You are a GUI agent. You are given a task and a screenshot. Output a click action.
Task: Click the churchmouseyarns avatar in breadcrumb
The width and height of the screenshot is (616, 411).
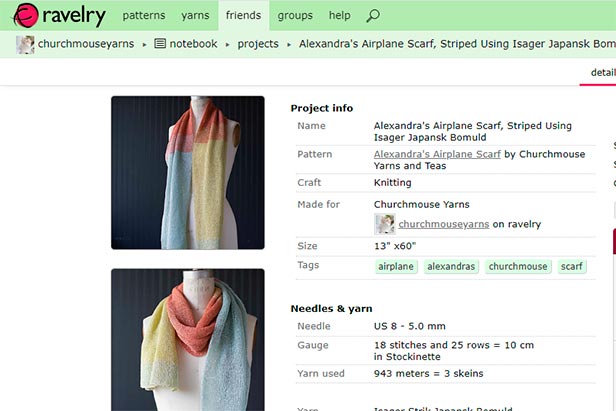pyautogui.click(x=25, y=44)
